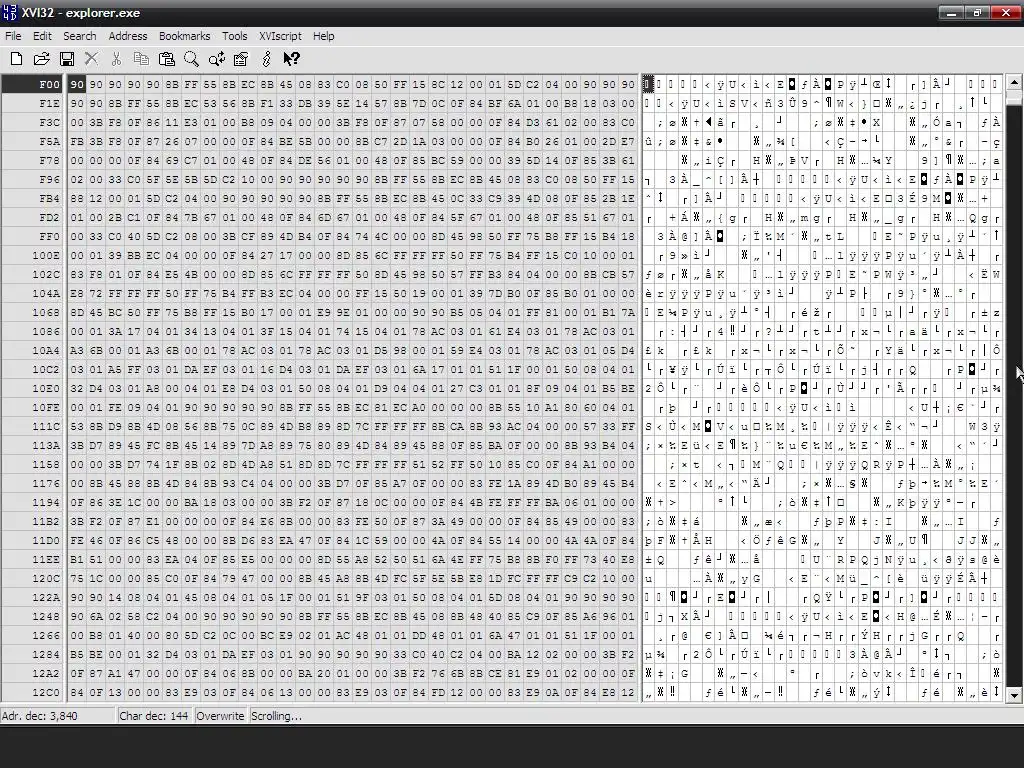This screenshot has width=1024, height=768.
Task: Click address row 11EE
Action: tap(33, 559)
